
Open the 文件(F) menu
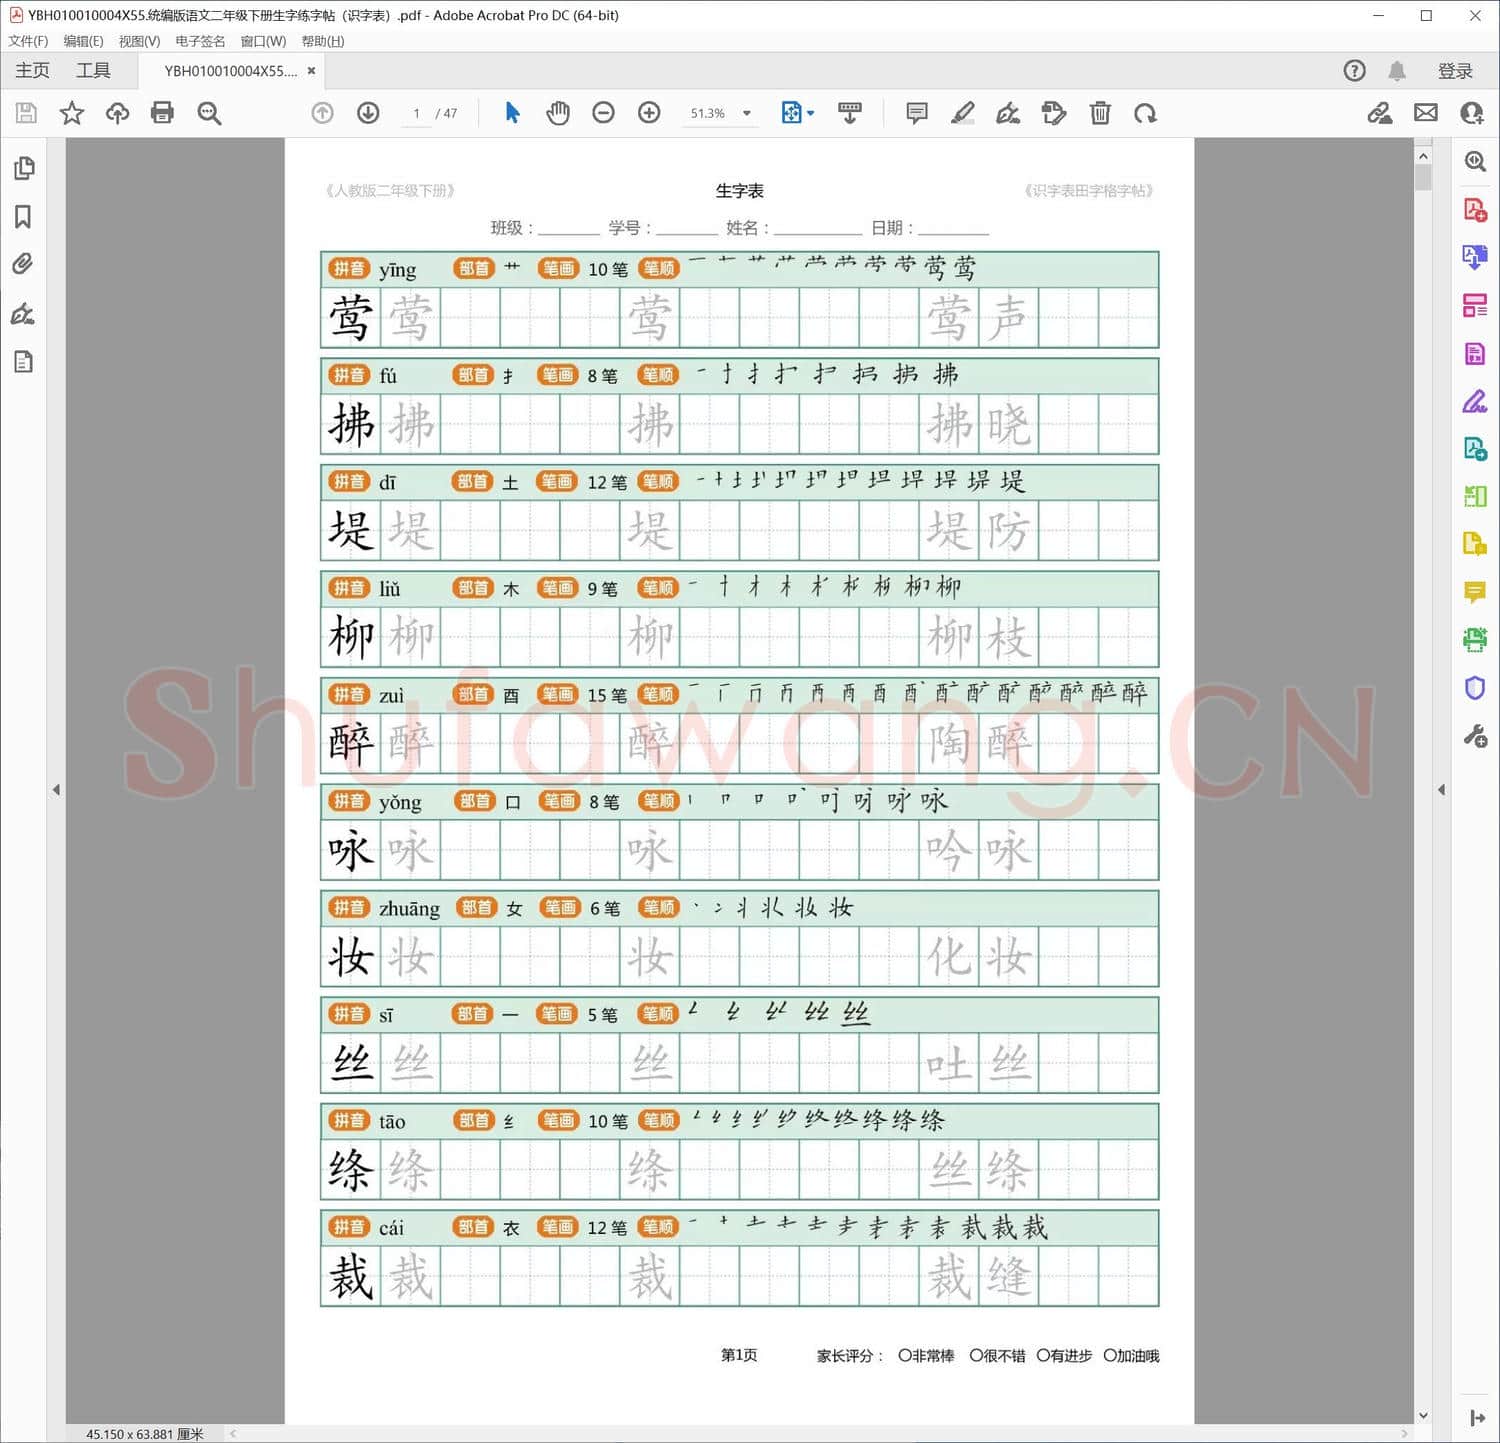pos(28,41)
